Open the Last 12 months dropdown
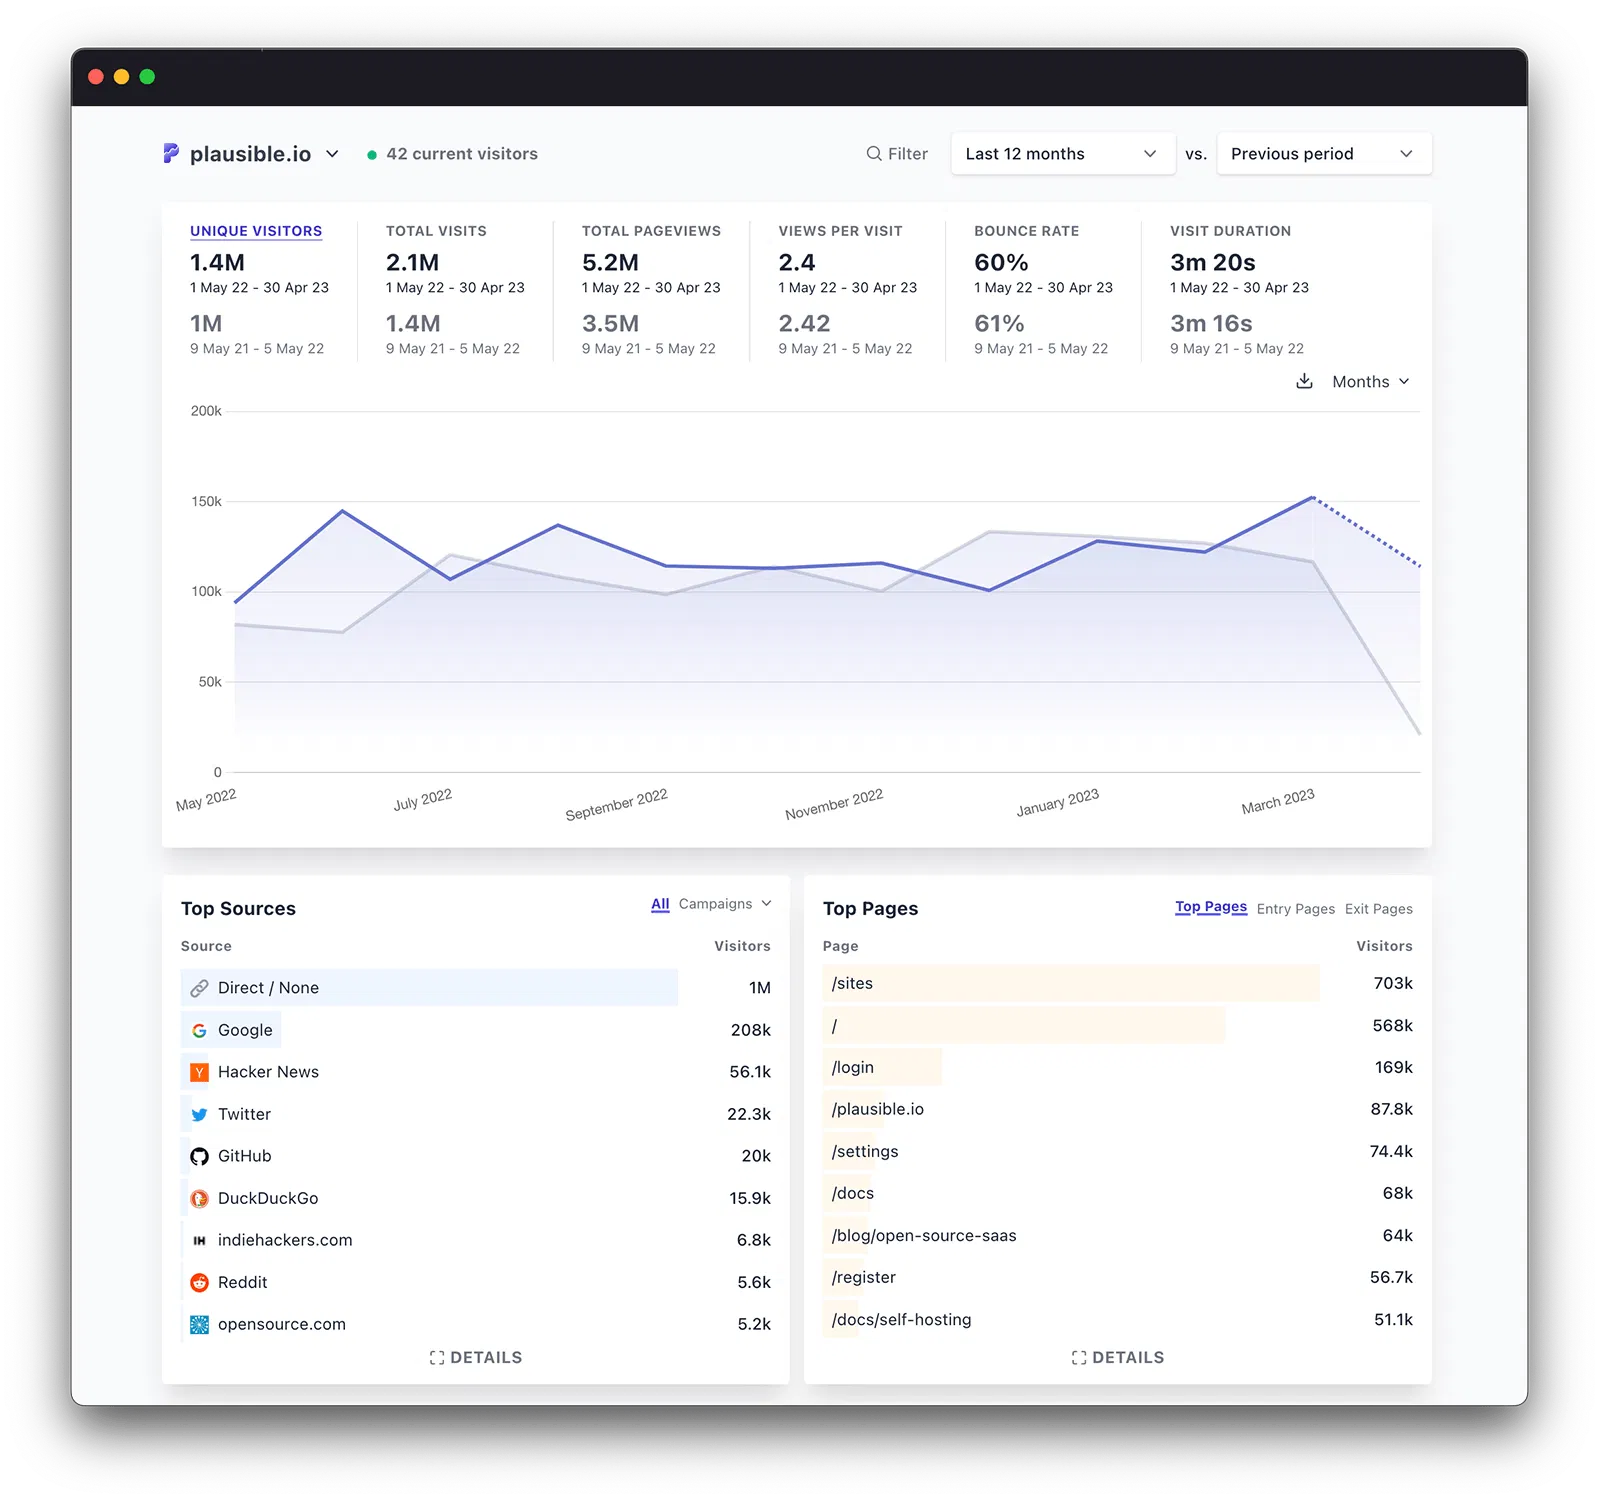This screenshot has width=1600, height=1501. point(1063,153)
